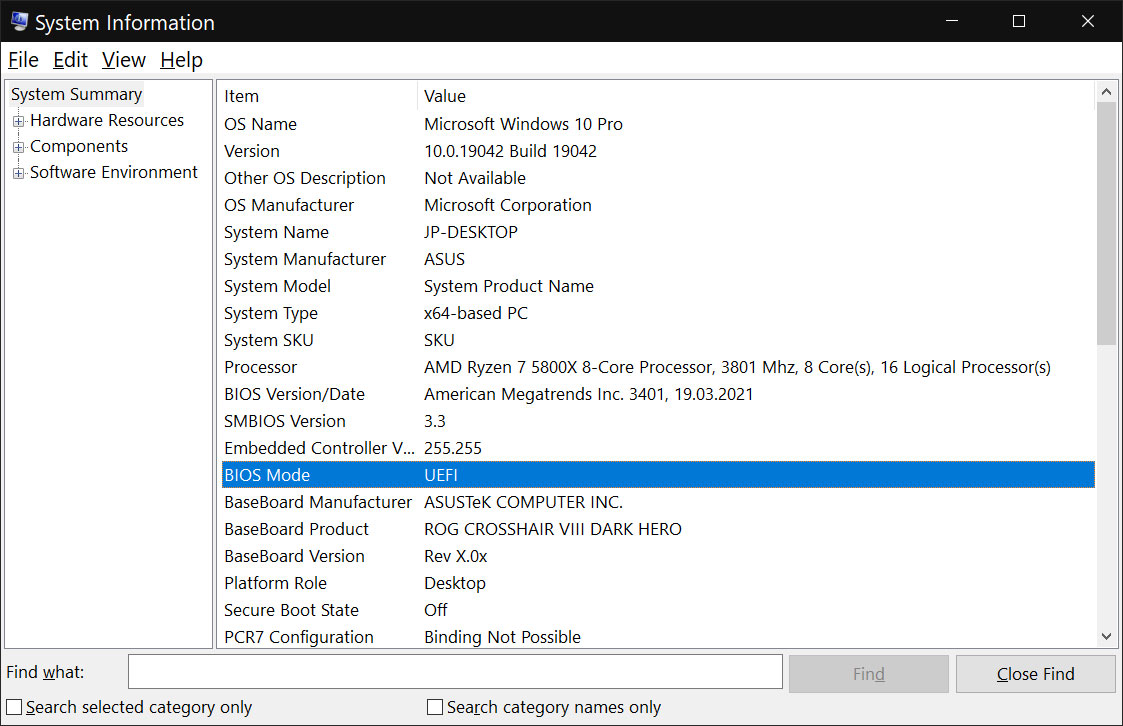Select the OS Name row
The image size is (1123, 726).
pyautogui.click(x=658, y=124)
